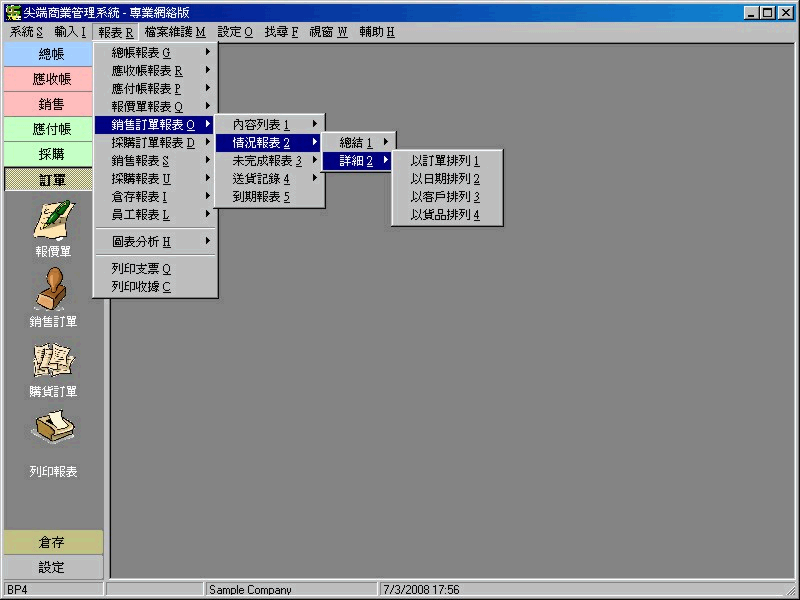Viewport: 800px width, 600px height.
Task: Open the 報價單 quotation icon
Action: [52, 220]
